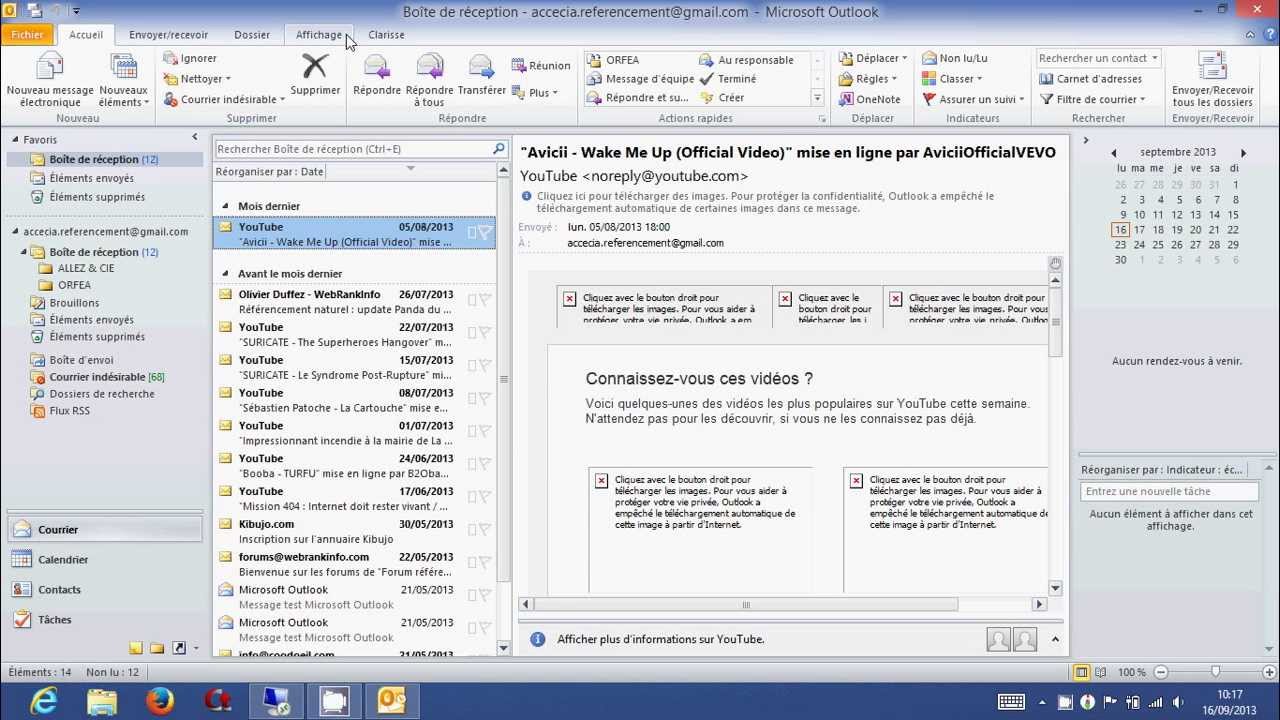Screen dimensions: 1280x720
Task: Click in Rechercher un contact field
Action: [x=1098, y=59]
